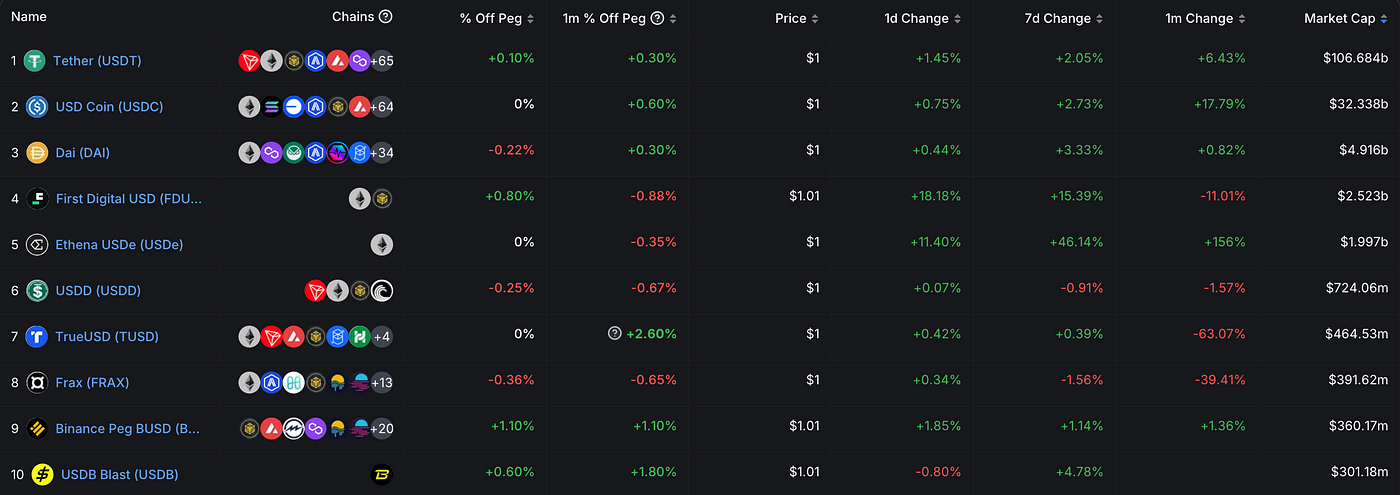Click the USDD coin logo icon
The image size is (1400, 495).
[37, 291]
